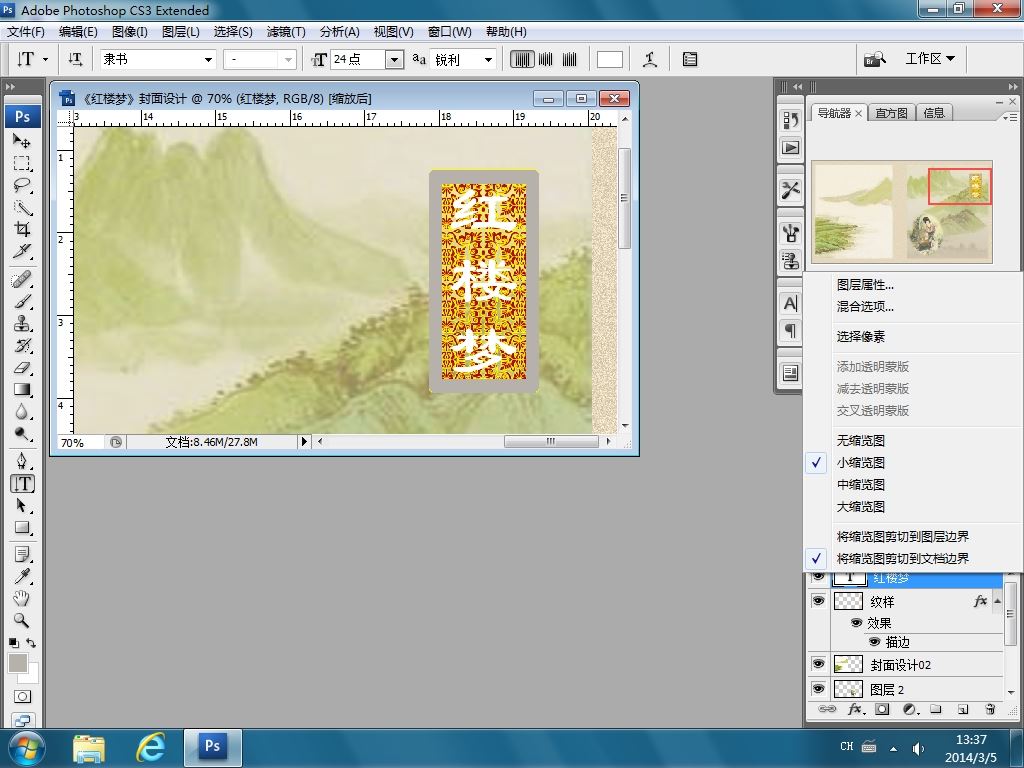Open navigator panel options menu
The image size is (1024, 768).
pos(1010,117)
